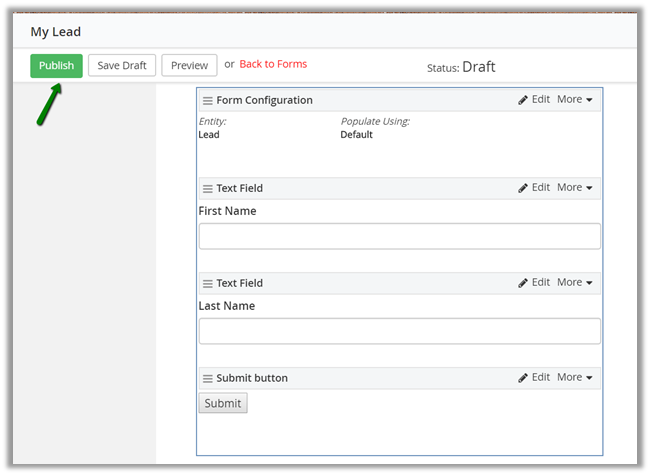Click the Last Name Text Field drag handle
Screen dimensions: 650x476
point(208,284)
